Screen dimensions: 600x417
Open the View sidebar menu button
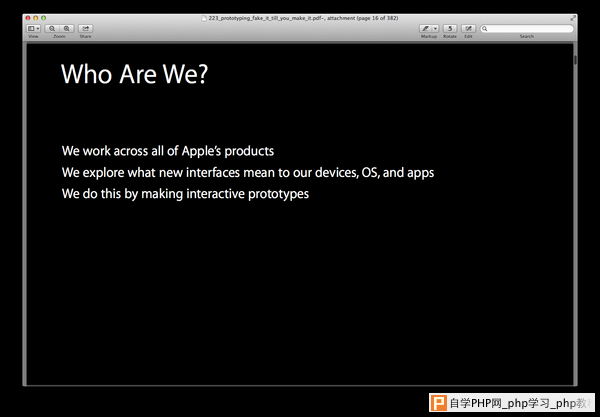pos(33,29)
